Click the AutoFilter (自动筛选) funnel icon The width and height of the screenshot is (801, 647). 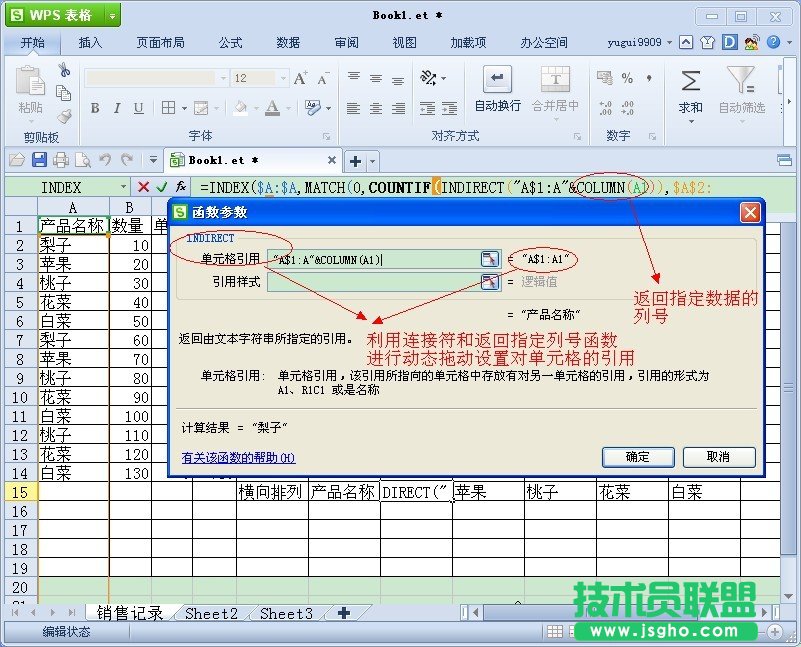743,81
